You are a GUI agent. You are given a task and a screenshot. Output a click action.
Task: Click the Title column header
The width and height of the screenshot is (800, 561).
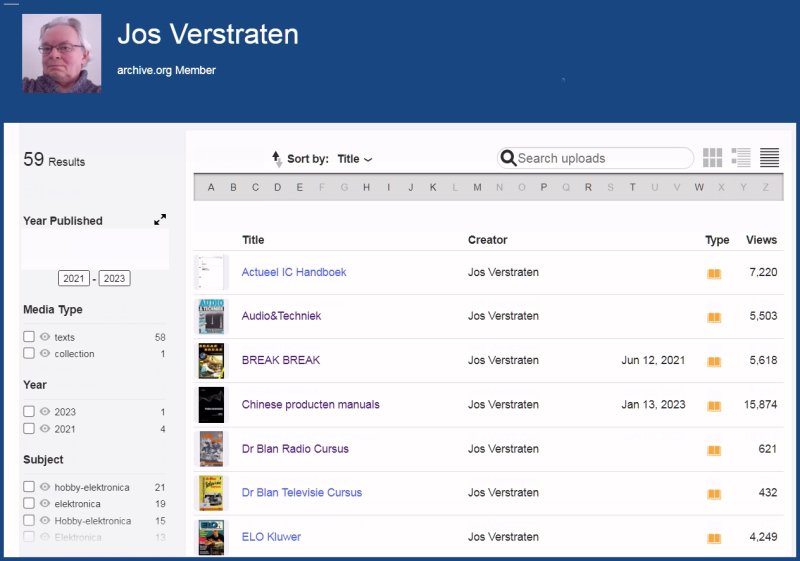coord(253,240)
